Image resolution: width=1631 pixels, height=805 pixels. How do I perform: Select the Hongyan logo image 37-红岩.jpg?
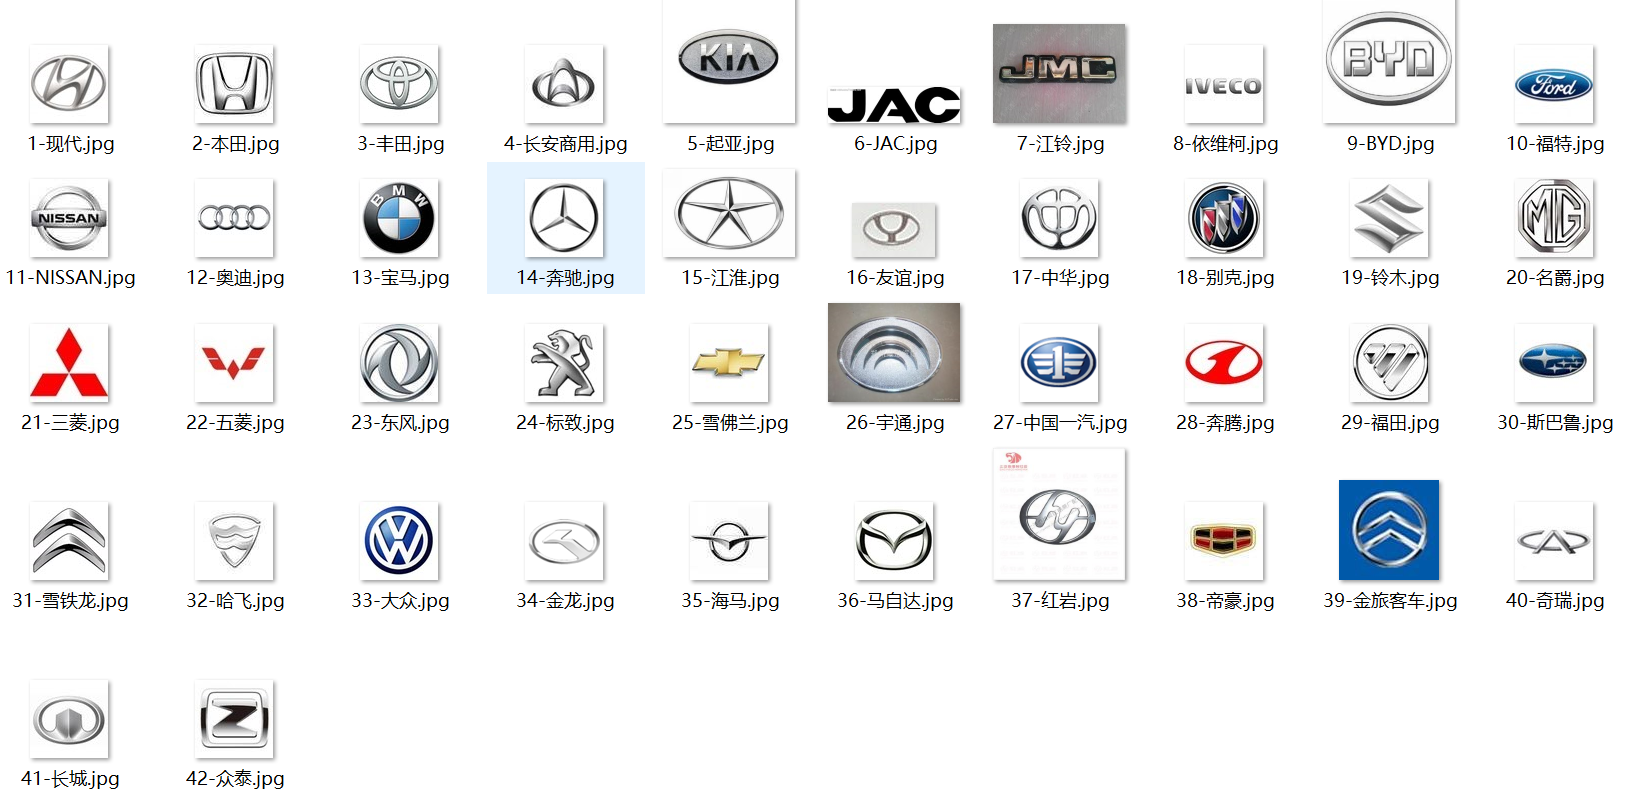click(1059, 514)
